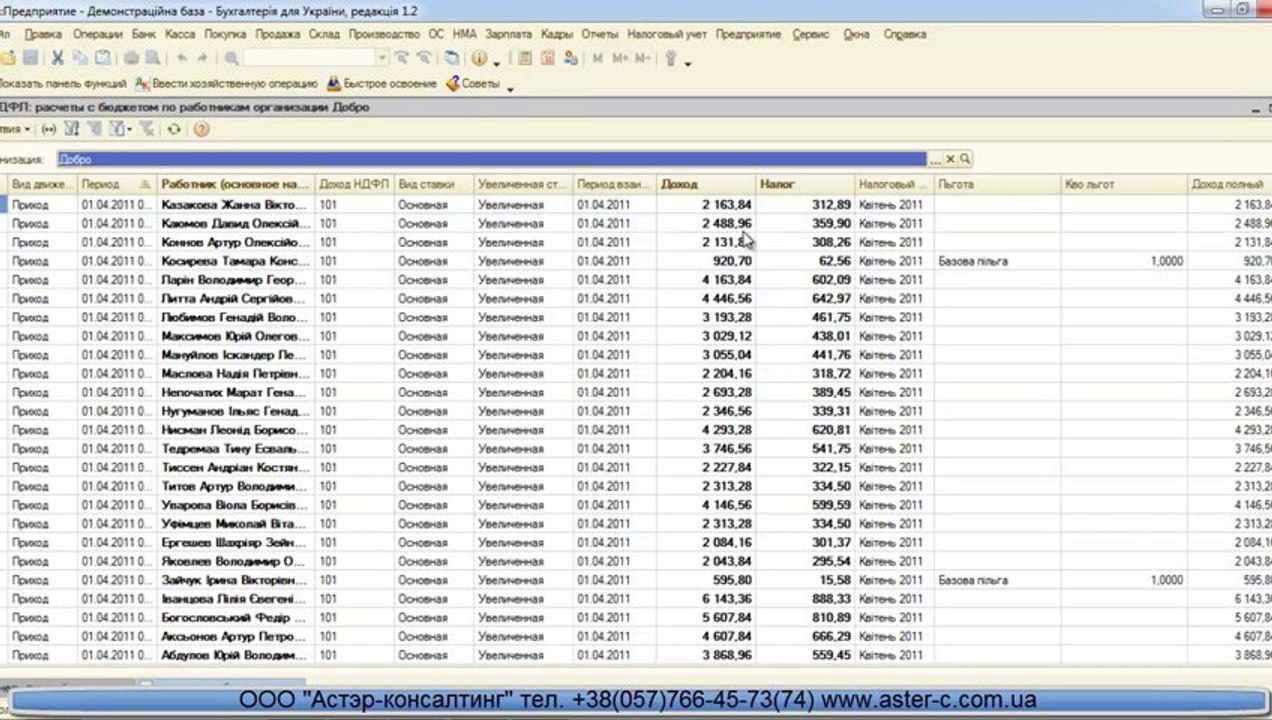1272x720 pixels.
Task: Clear the organization field with X button
Action: pyautogui.click(x=951, y=159)
